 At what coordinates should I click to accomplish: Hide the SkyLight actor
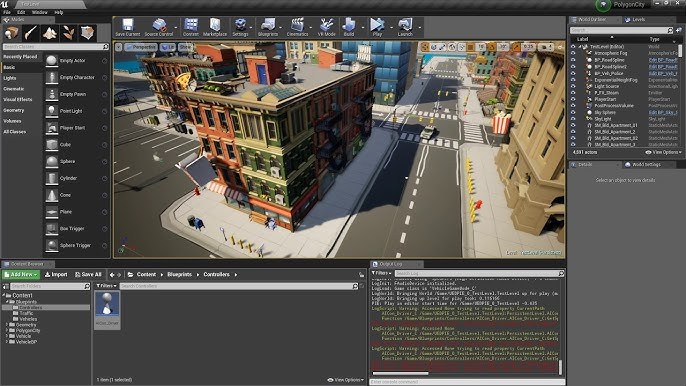click(x=573, y=119)
